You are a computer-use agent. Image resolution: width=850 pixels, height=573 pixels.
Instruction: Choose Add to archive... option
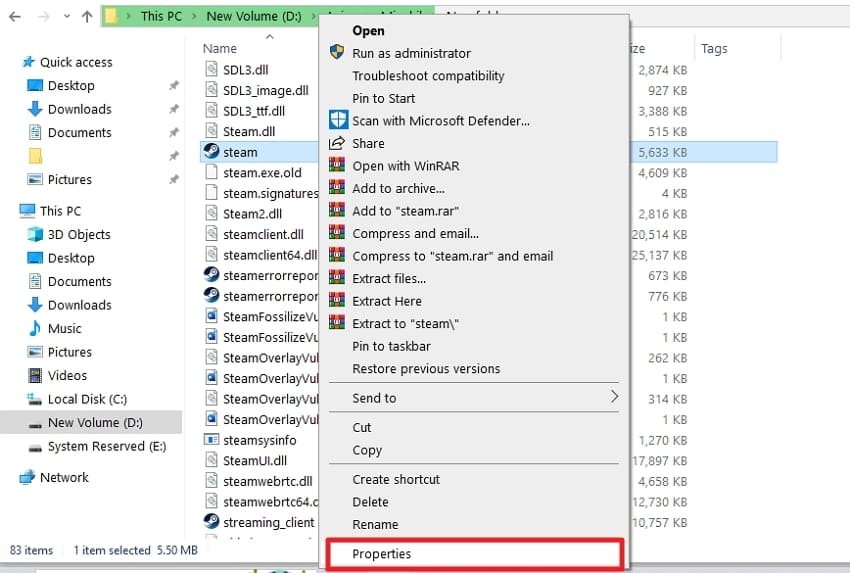(x=398, y=189)
